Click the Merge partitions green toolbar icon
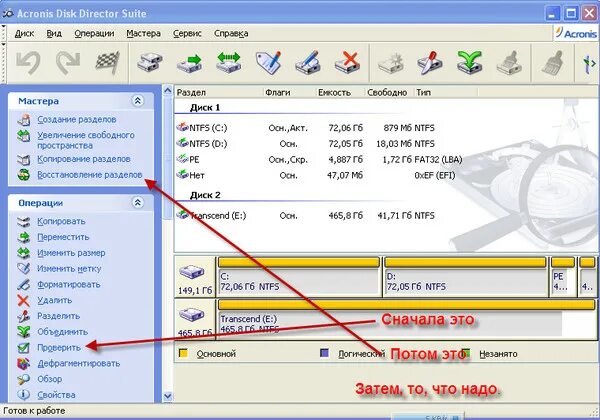The width and height of the screenshot is (600, 420). [x=470, y=62]
